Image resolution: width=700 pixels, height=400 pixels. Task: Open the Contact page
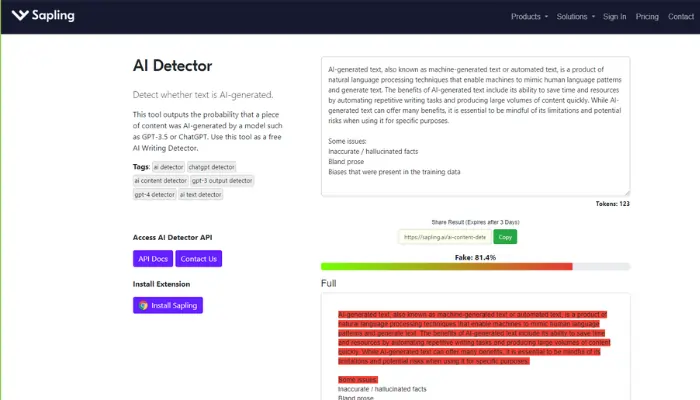click(x=681, y=17)
